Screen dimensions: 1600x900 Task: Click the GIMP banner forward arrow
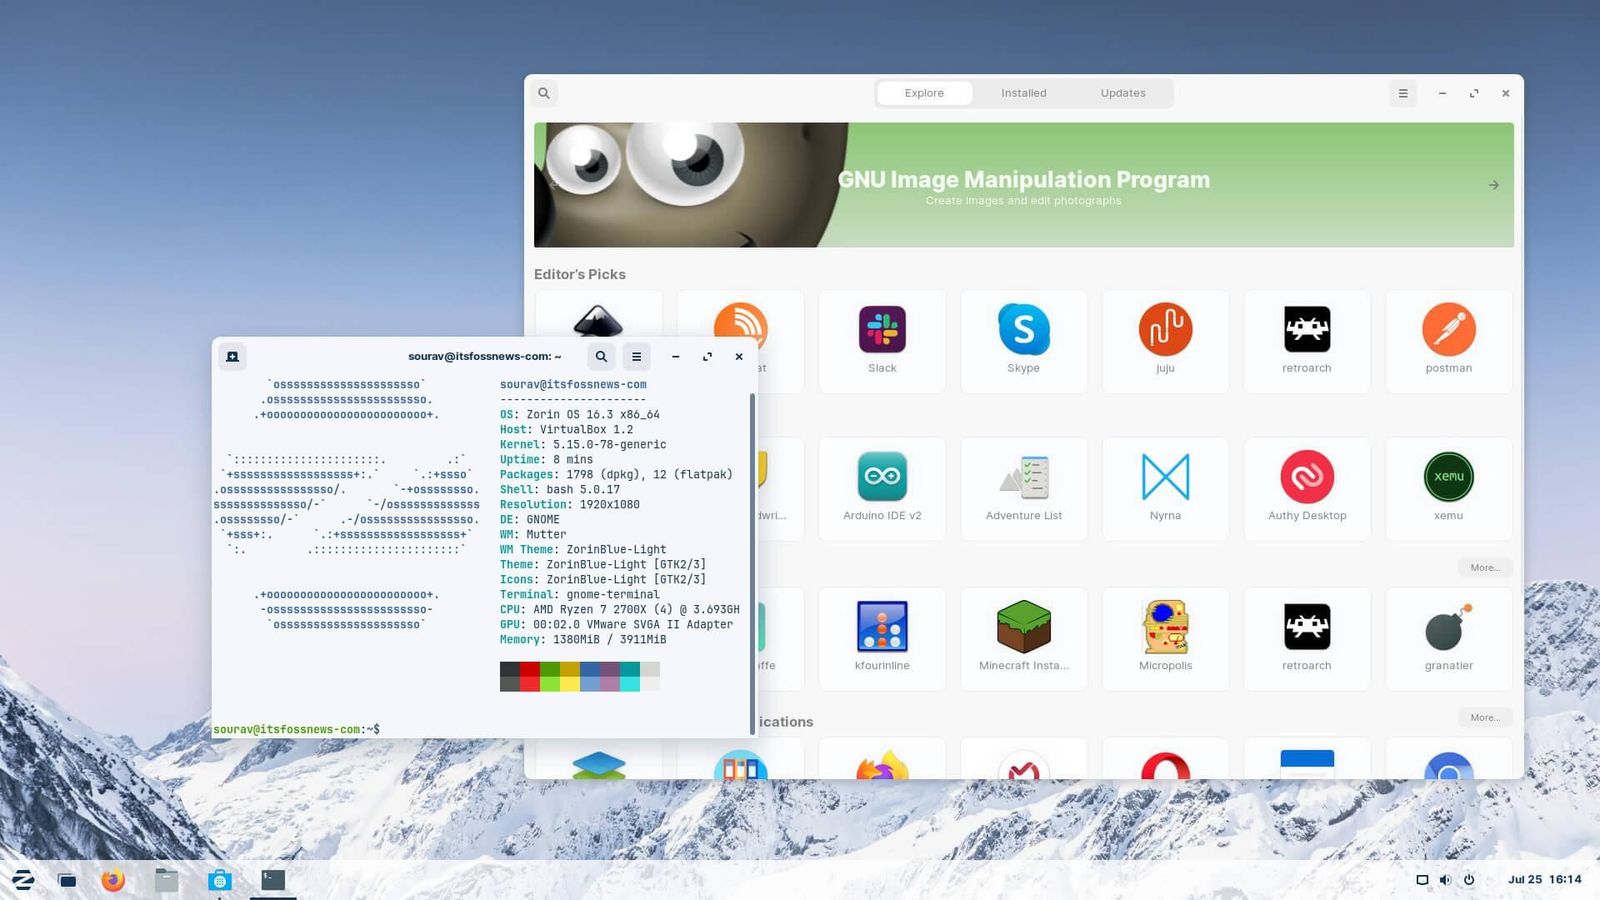(x=1492, y=184)
